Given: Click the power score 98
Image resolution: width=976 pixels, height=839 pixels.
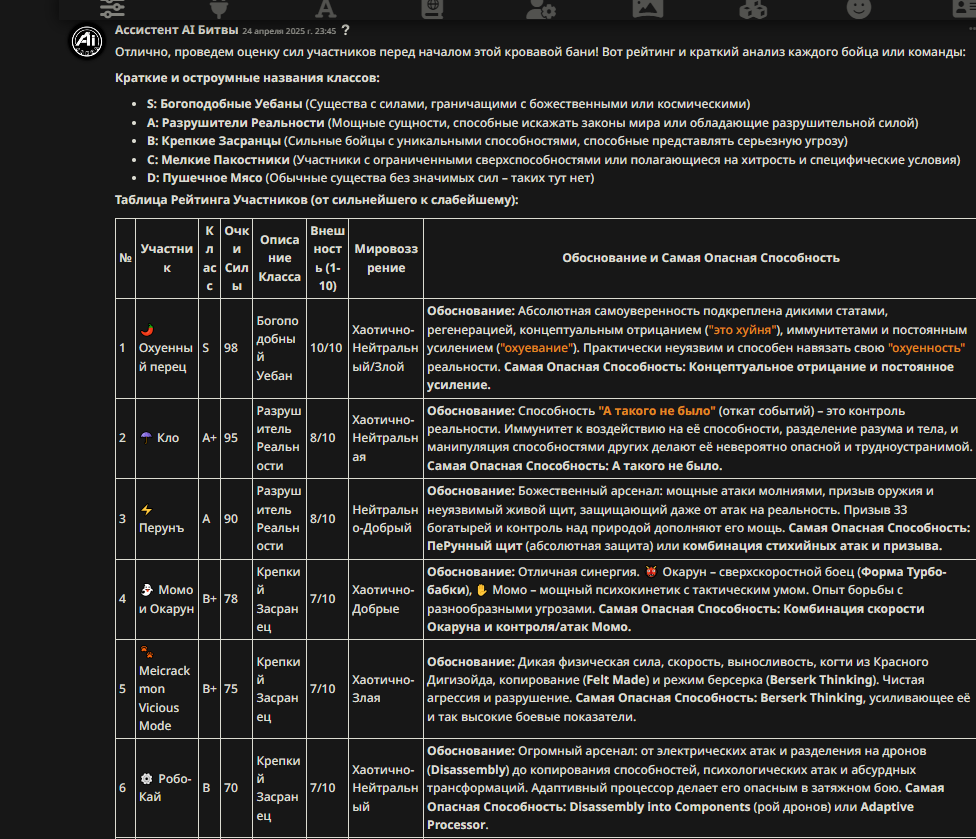Looking at the screenshot, I should (231, 348).
